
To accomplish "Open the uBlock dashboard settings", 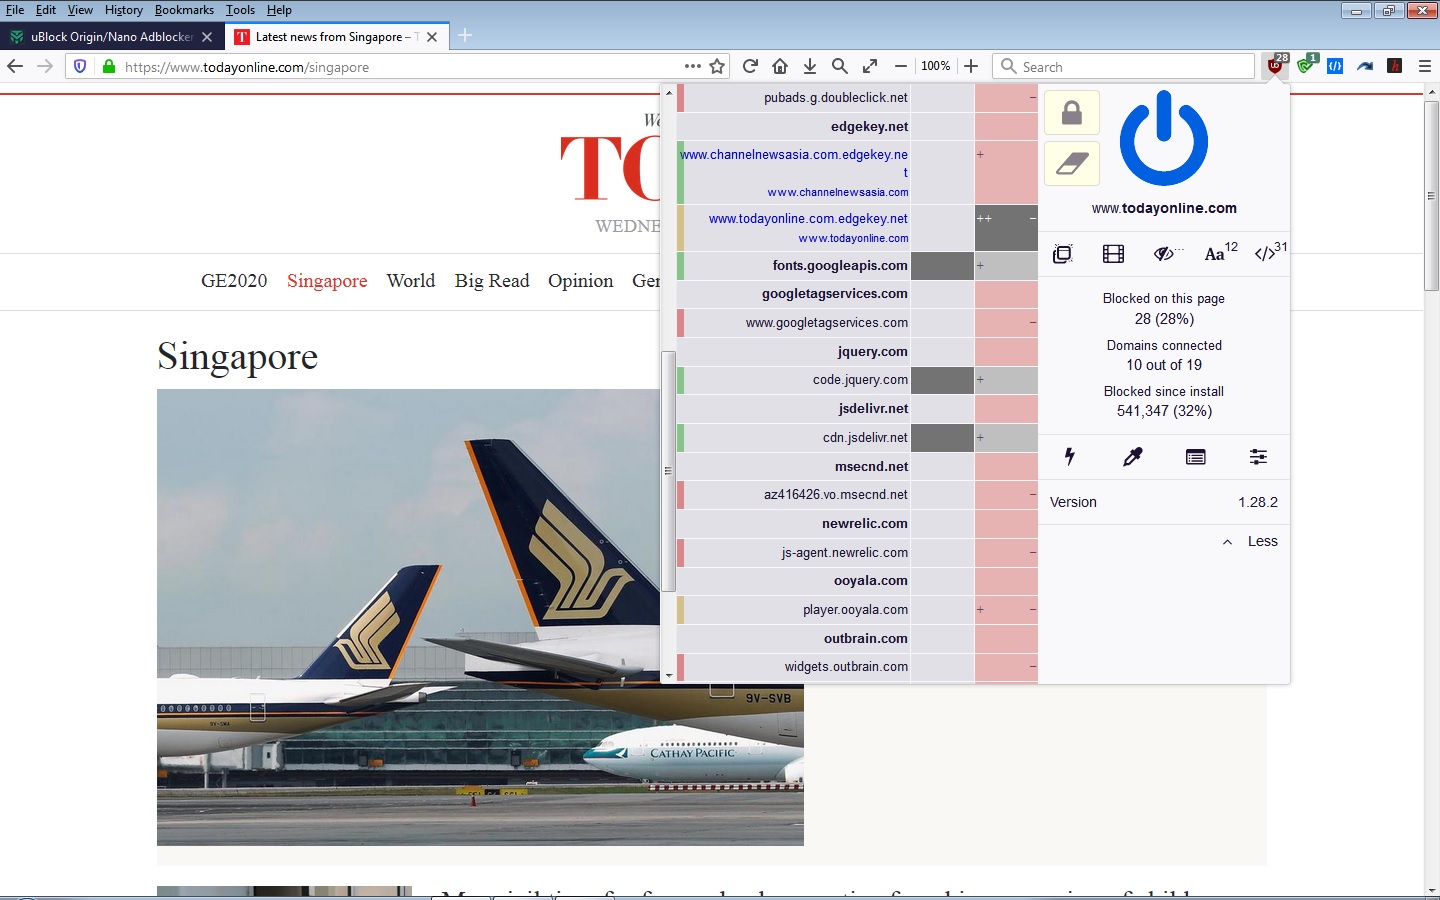I will [1258, 457].
